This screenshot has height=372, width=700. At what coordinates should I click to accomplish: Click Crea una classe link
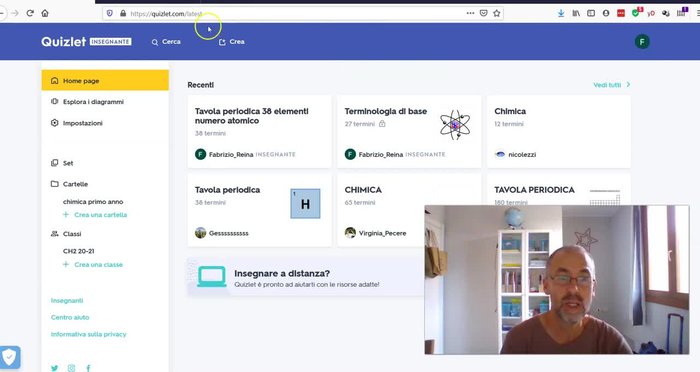point(98,265)
